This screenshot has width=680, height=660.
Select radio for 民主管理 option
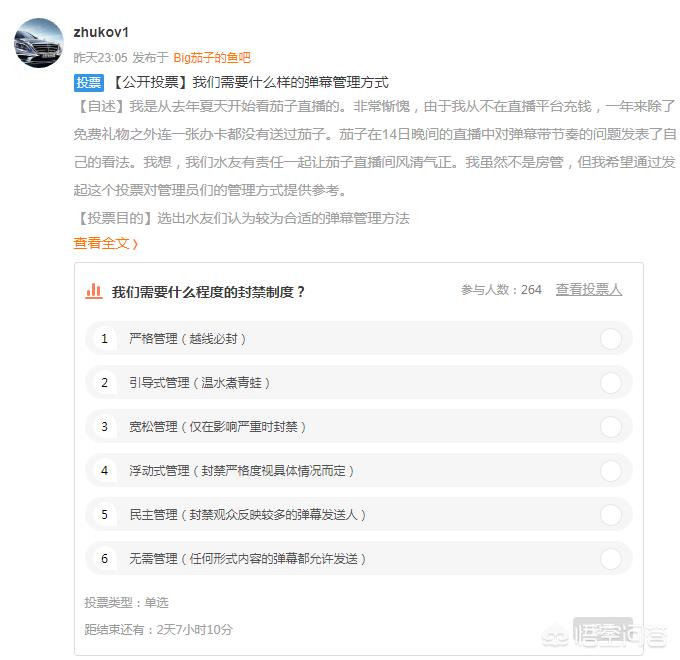click(x=610, y=515)
